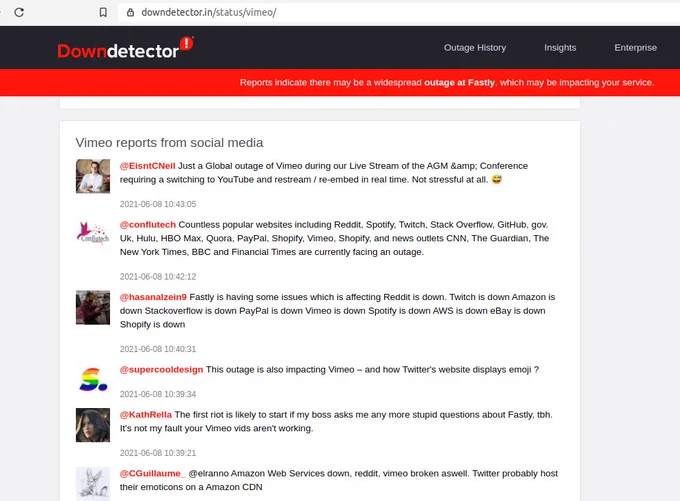Image resolution: width=680 pixels, height=501 pixels.
Task: Click the rainbow S supercooldesign avatar
Action: click(x=93, y=380)
